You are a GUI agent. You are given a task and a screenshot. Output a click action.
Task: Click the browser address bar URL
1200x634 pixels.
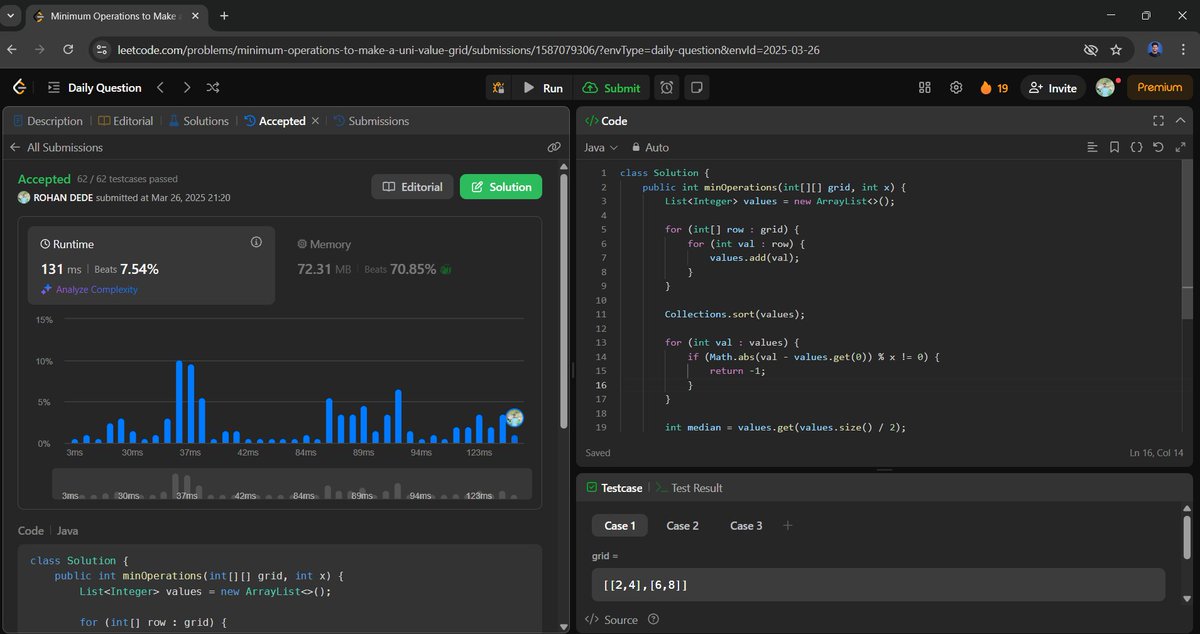(x=470, y=49)
